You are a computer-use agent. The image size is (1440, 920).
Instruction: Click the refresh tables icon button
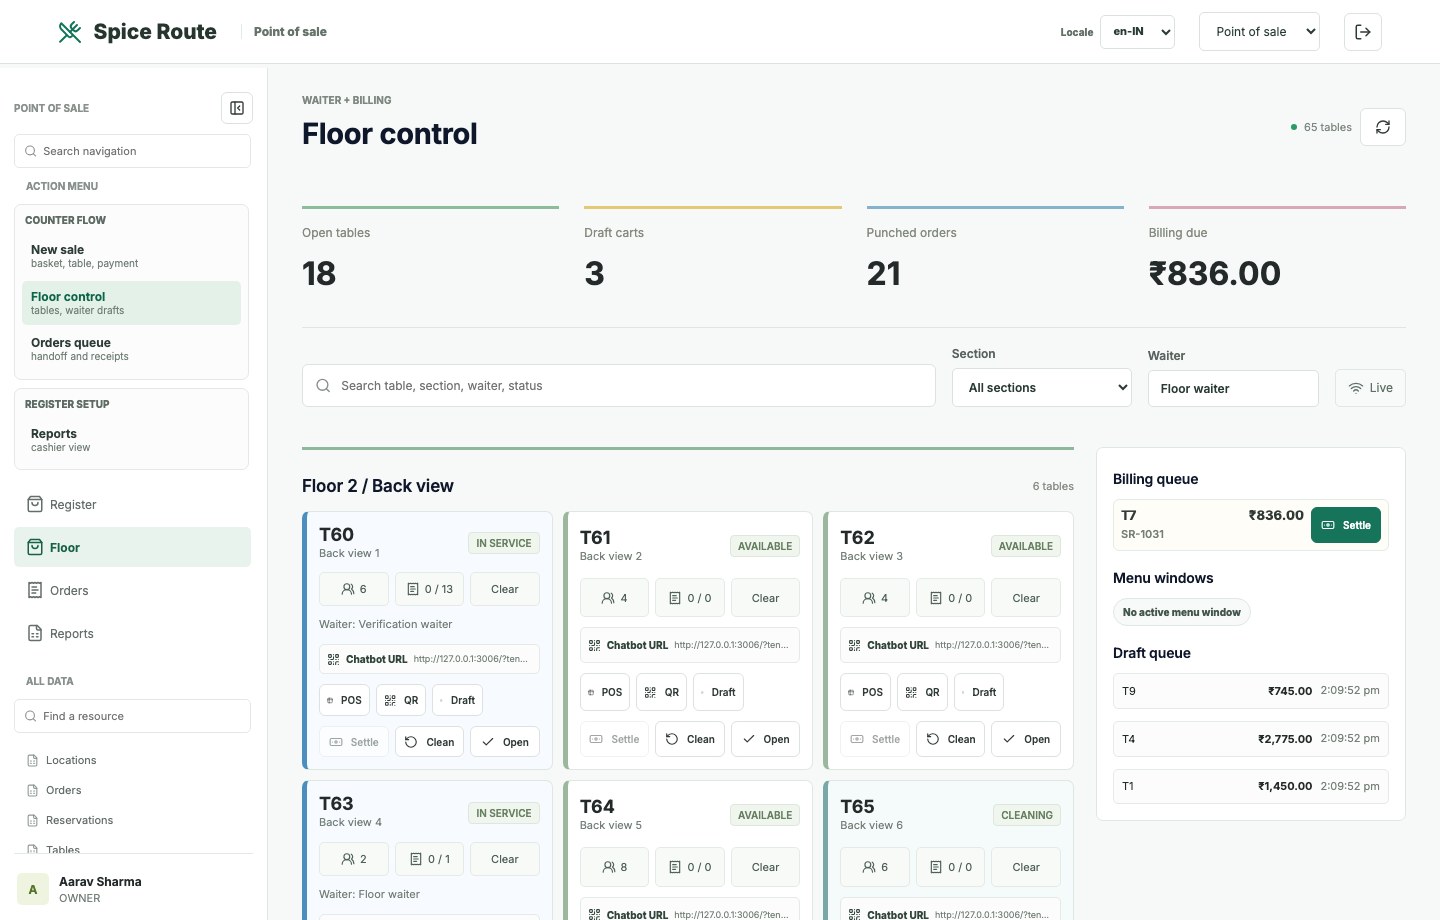pyautogui.click(x=1383, y=127)
